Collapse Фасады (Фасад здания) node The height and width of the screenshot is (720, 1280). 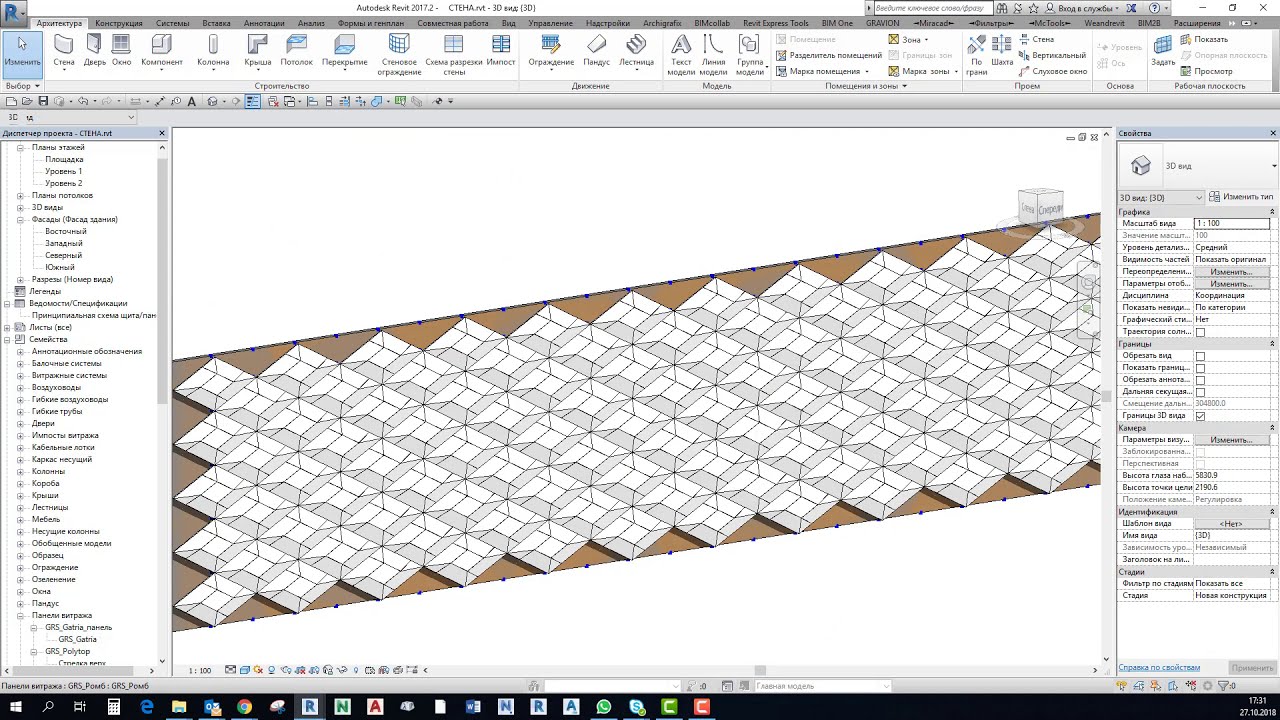20,220
